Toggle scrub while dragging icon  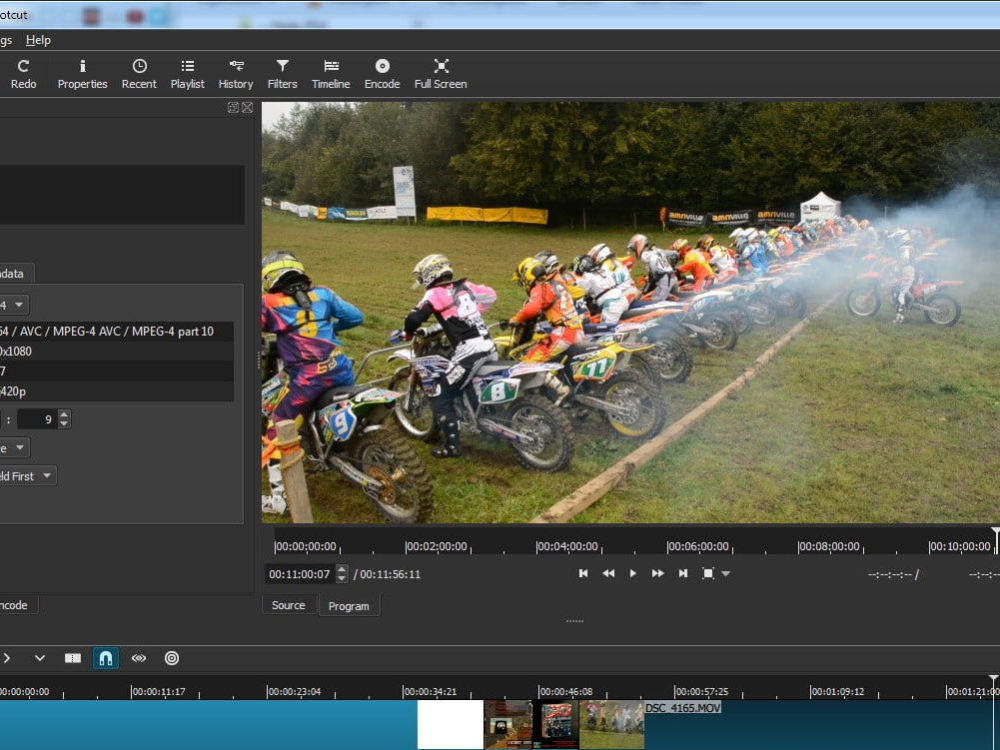(x=138, y=658)
